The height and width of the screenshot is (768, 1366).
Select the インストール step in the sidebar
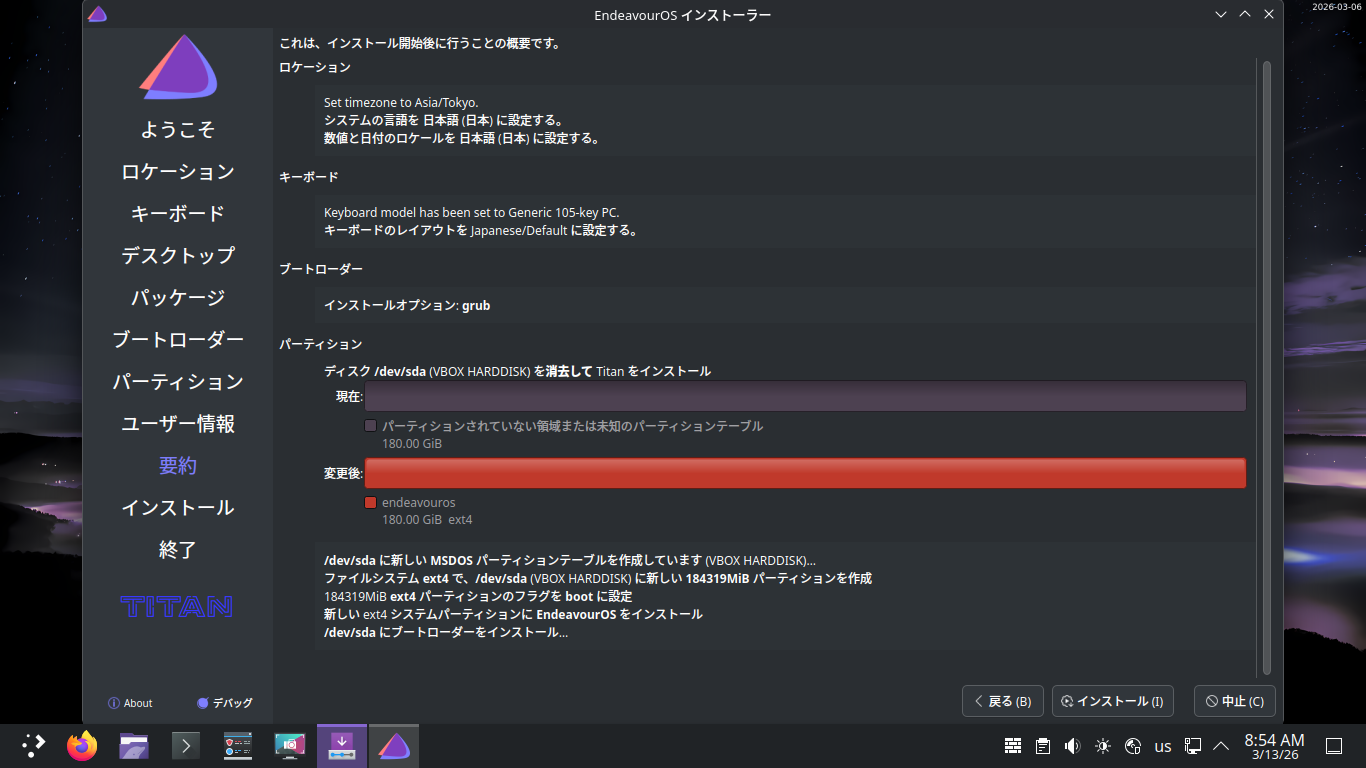point(178,508)
